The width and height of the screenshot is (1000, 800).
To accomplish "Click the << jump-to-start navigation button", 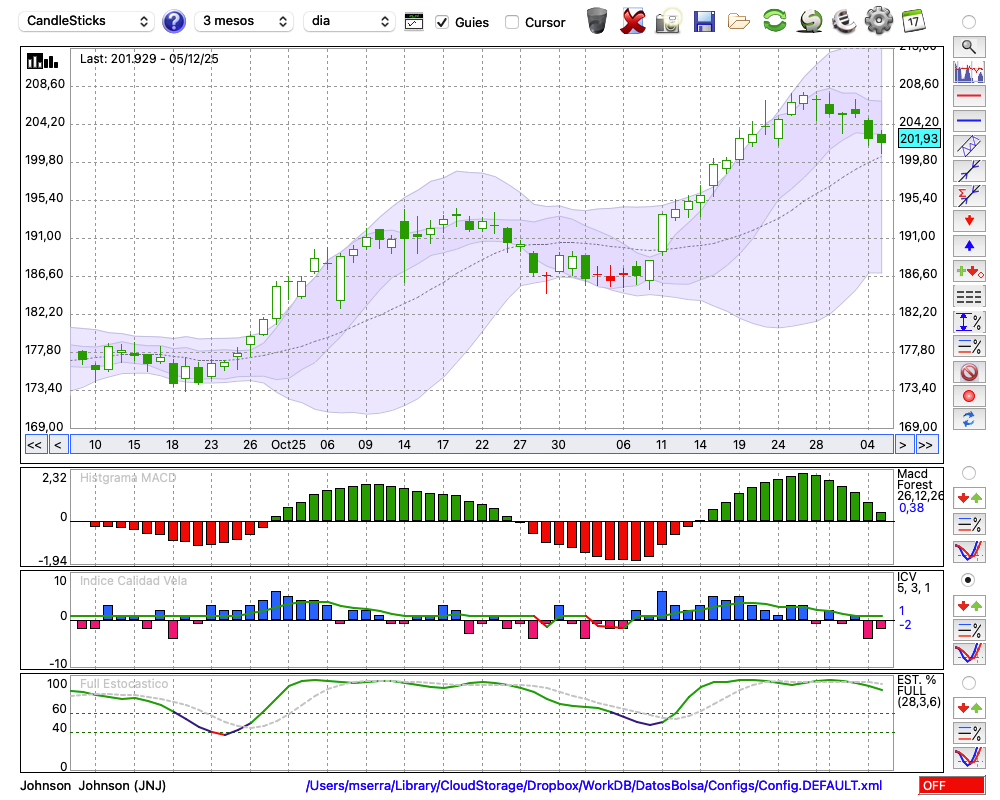I will click(34, 445).
